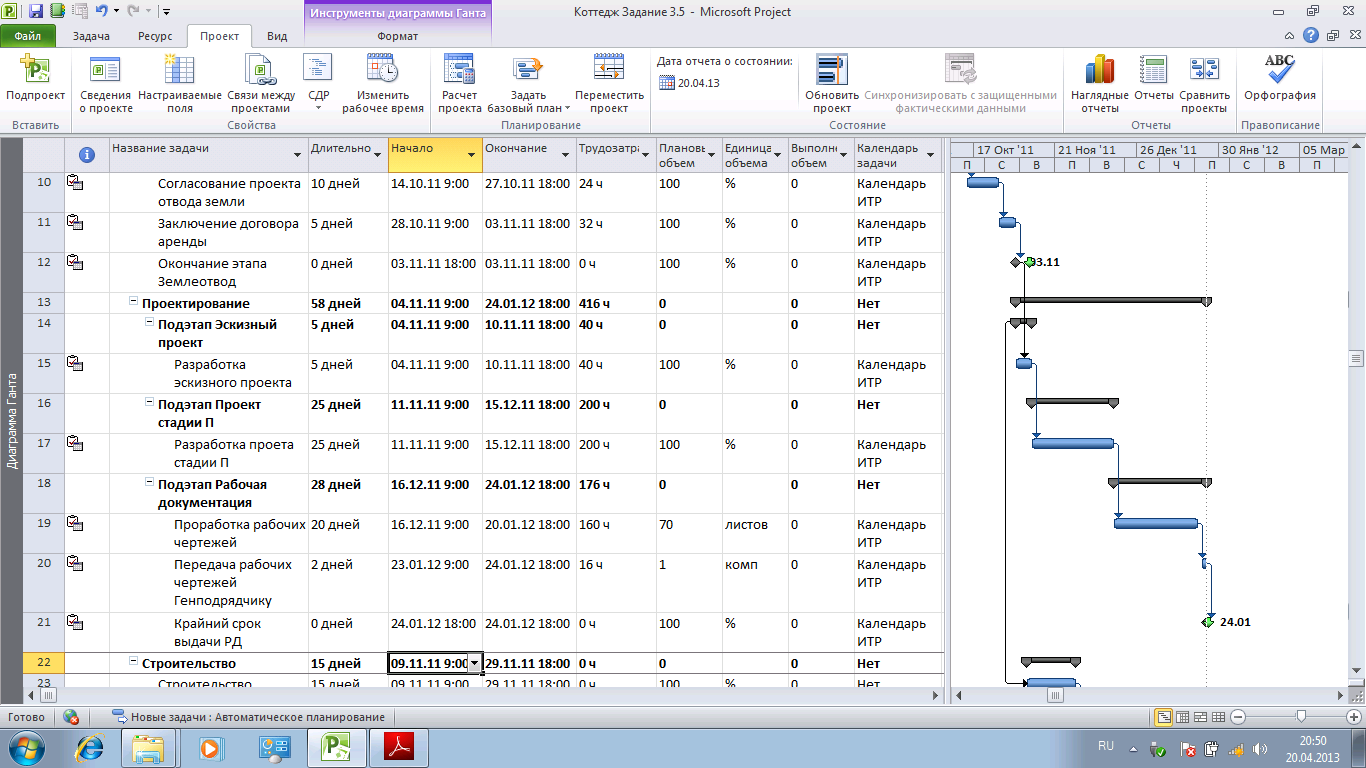
Task: Zoom in with the plus button
Action: pyautogui.click(x=1354, y=717)
